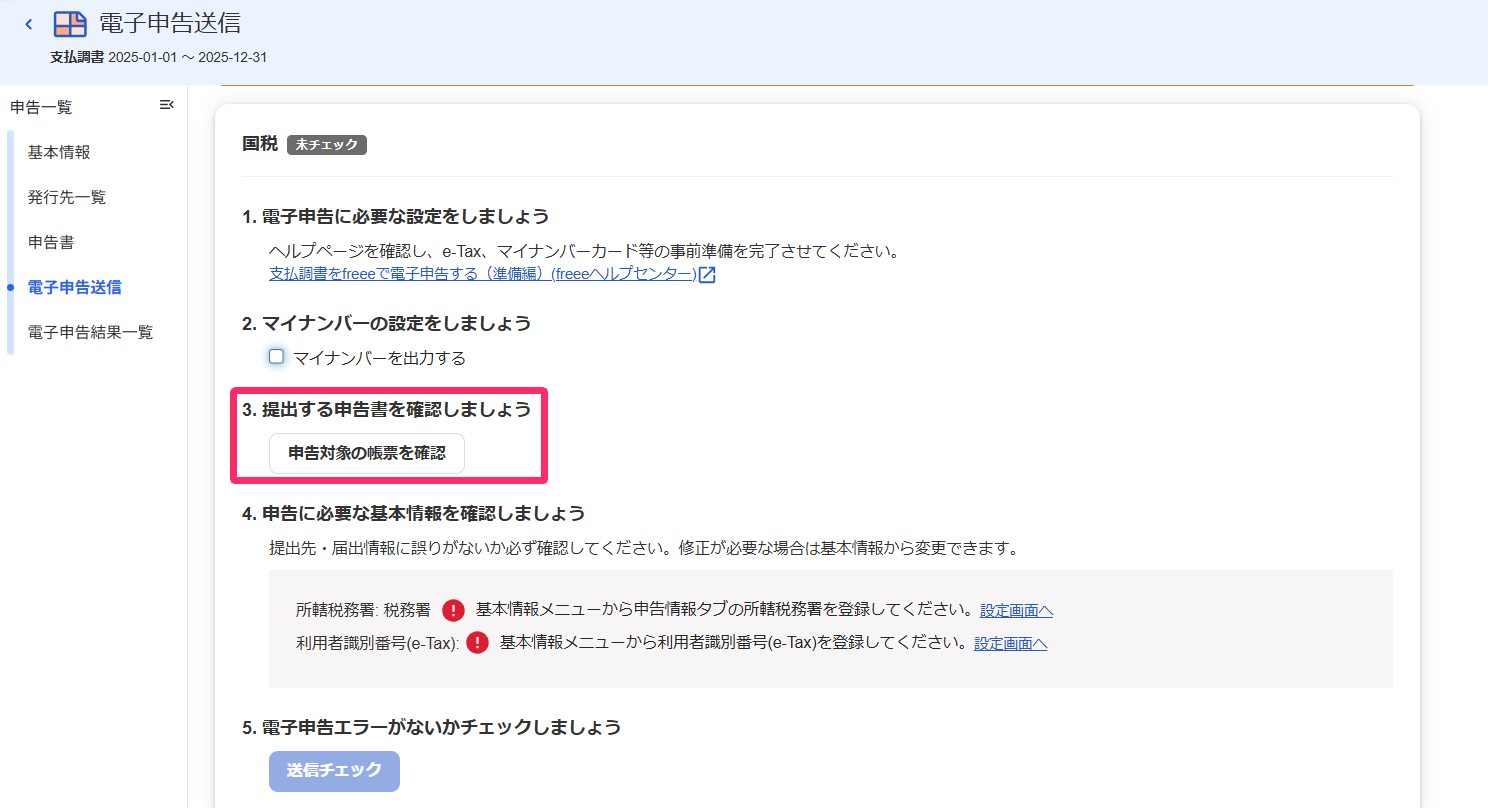
Task: Open 基本情報 in the sidebar
Action: [x=59, y=152]
